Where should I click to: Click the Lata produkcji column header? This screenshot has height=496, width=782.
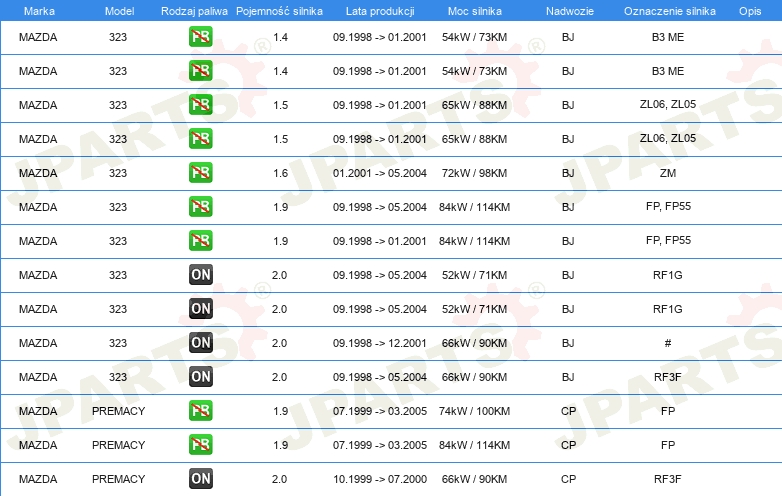tap(380, 11)
